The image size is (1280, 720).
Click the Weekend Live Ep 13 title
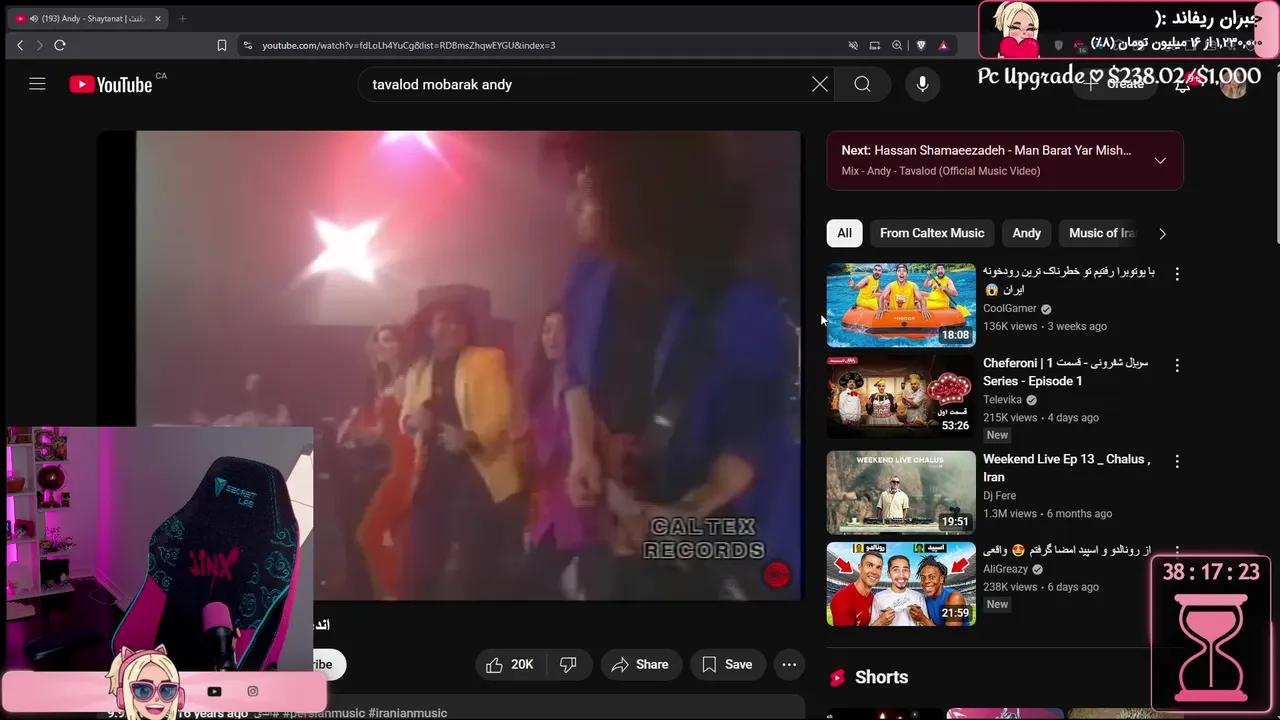[x=1066, y=468]
